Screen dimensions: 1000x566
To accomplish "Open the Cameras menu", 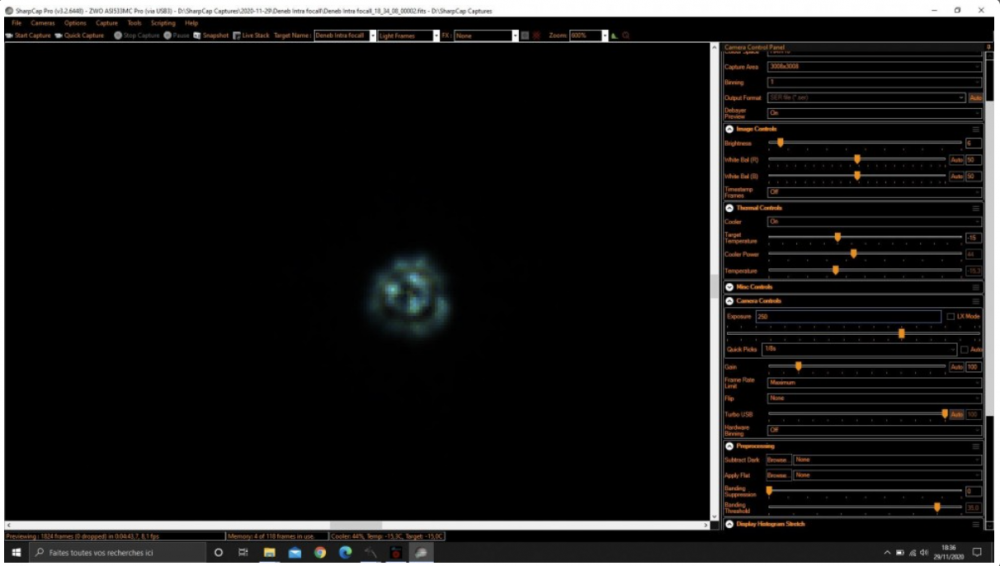I will 43,22.
